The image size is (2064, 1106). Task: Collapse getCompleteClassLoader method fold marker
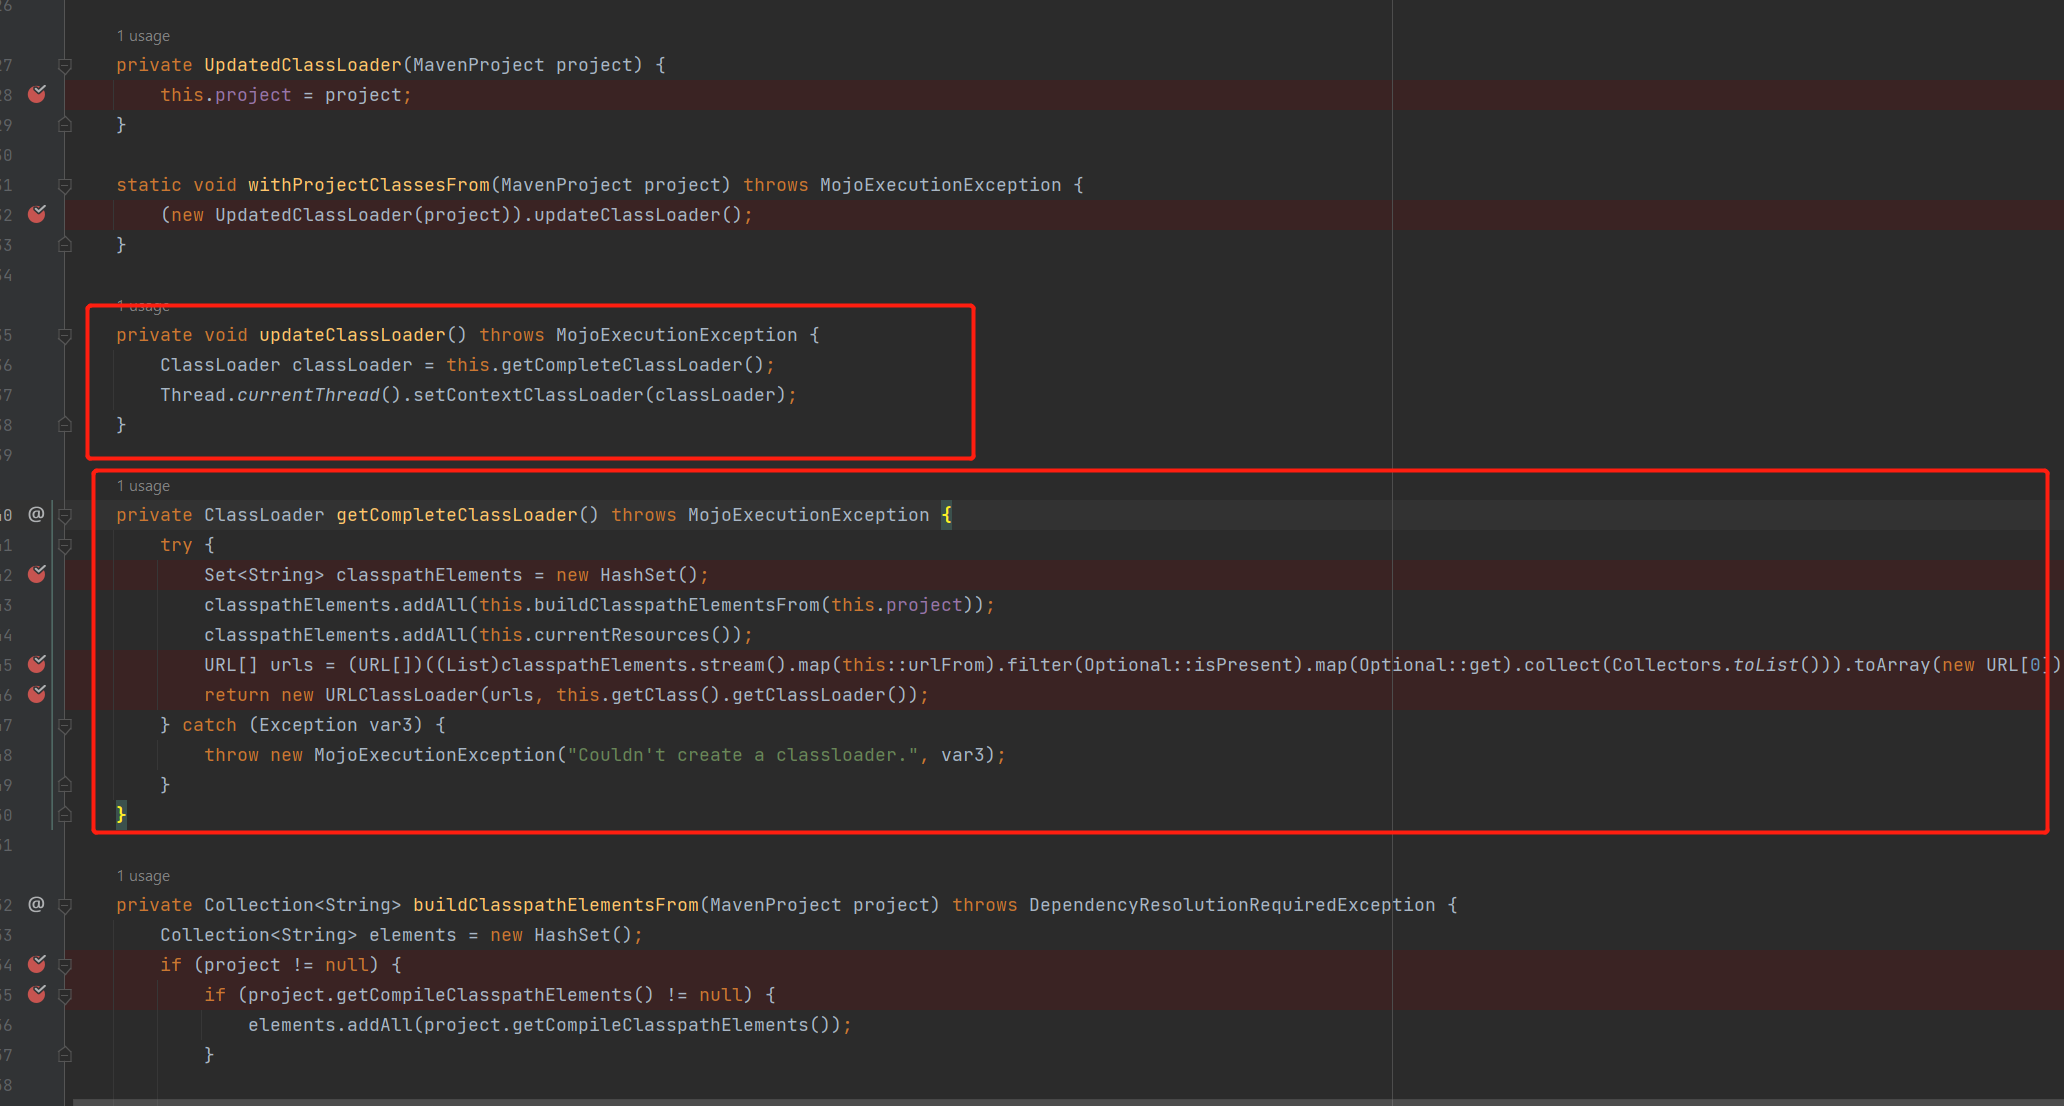(x=65, y=515)
